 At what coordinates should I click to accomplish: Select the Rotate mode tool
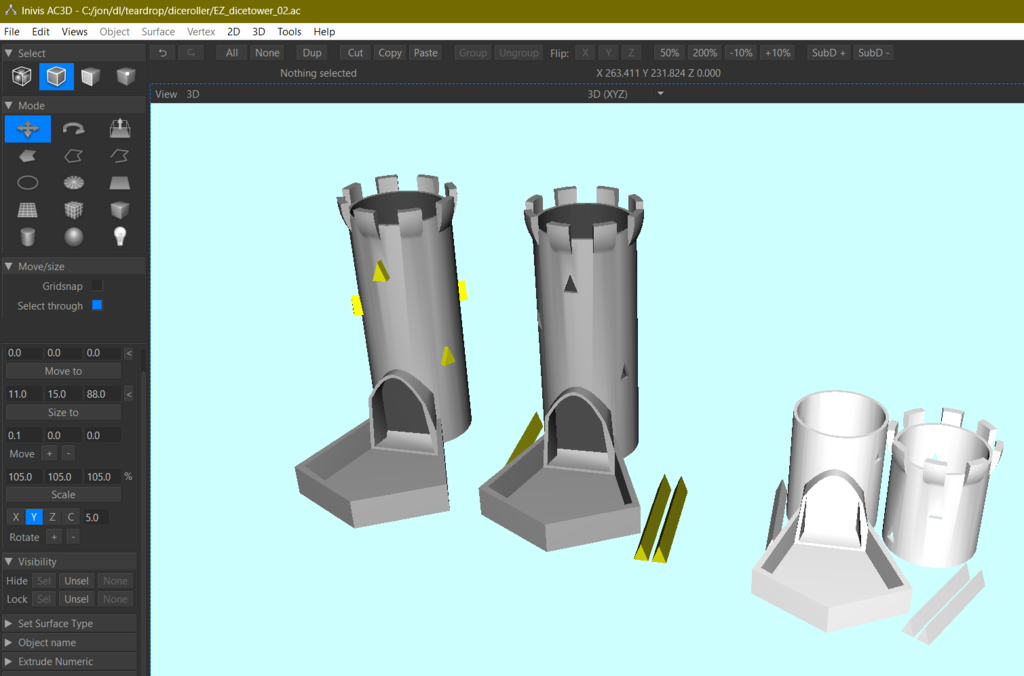74,129
